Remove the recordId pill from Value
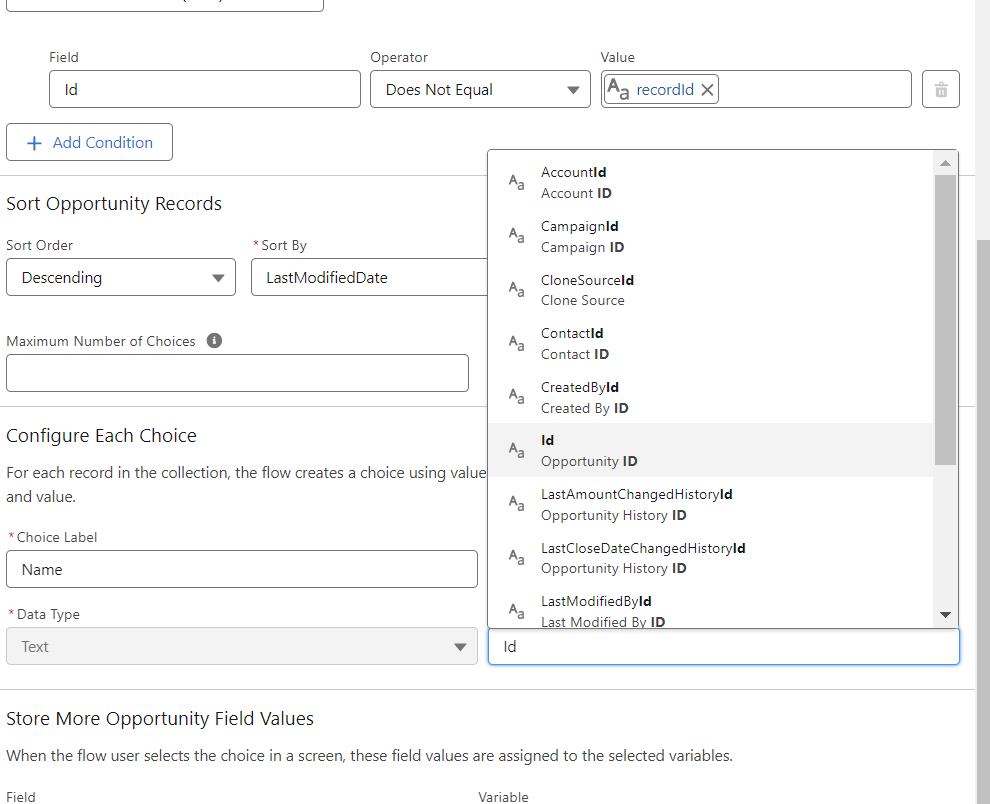The image size is (990, 804). tap(708, 90)
